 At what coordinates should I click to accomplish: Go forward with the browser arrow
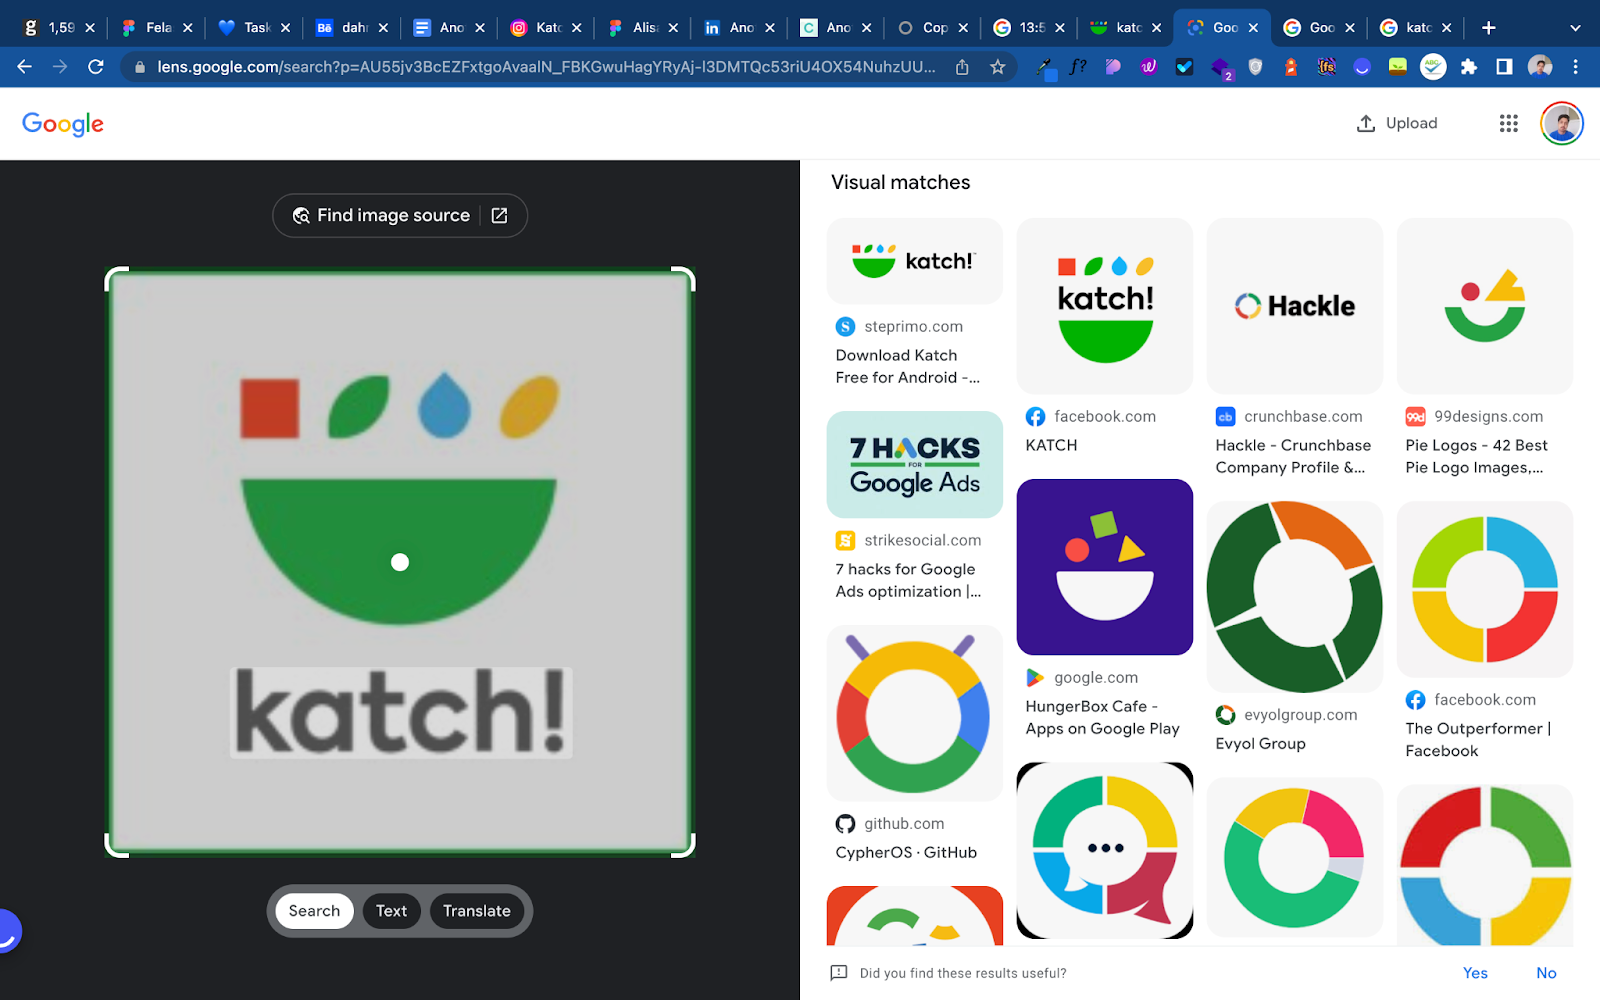(x=60, y=67)
